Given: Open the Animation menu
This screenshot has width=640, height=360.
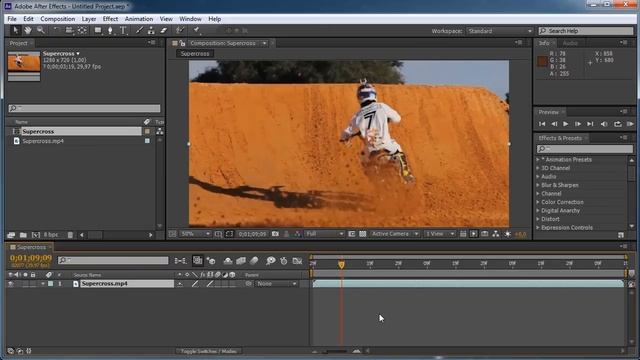Looking at the screenshot, I should click(139, 19).
